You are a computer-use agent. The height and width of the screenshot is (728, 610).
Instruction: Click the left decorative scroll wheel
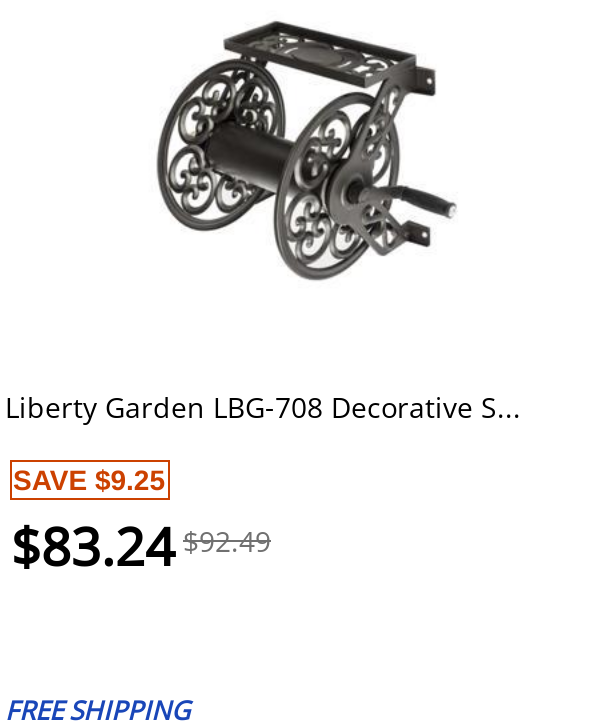(x=218, y=146)
